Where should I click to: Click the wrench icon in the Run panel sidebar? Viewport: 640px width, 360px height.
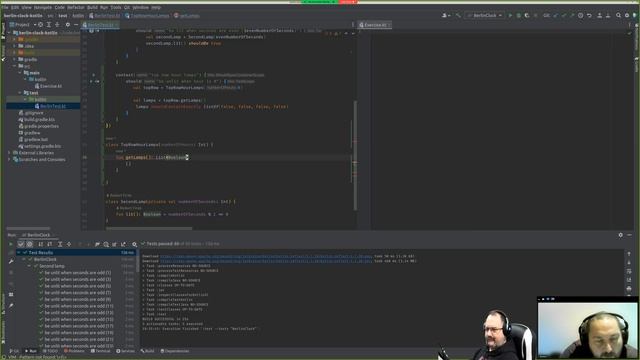point(11,261)
